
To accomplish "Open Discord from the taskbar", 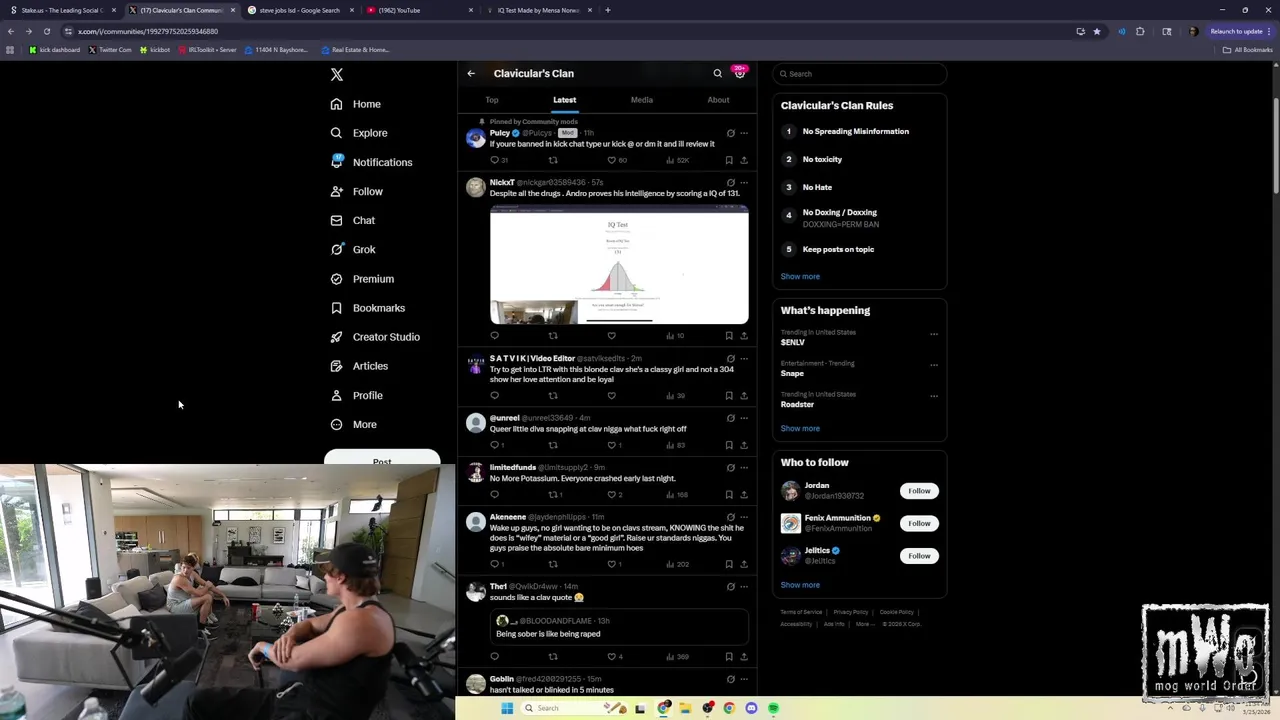I will 751,708.
